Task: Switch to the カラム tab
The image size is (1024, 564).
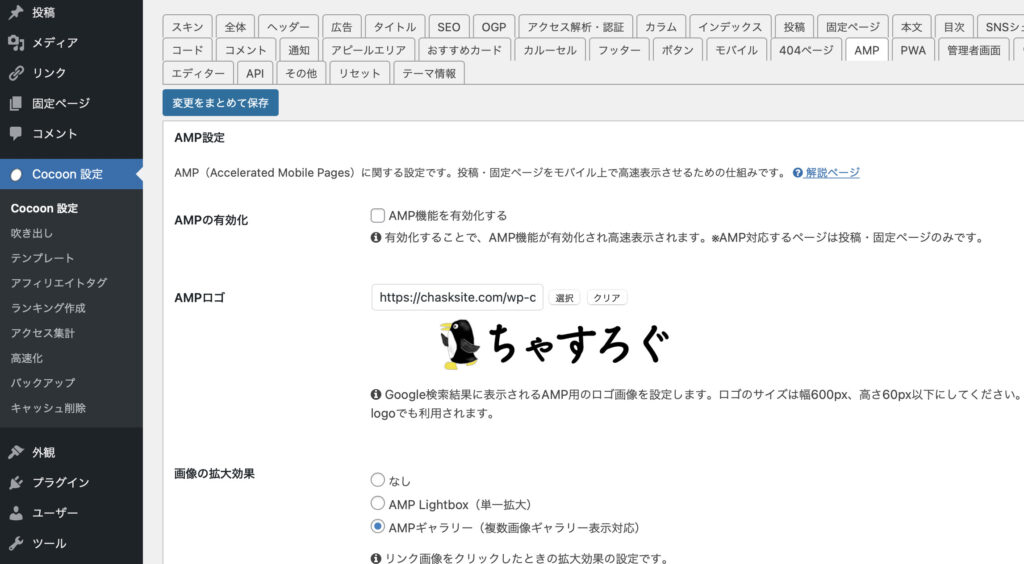Action: tap(661, 27)
